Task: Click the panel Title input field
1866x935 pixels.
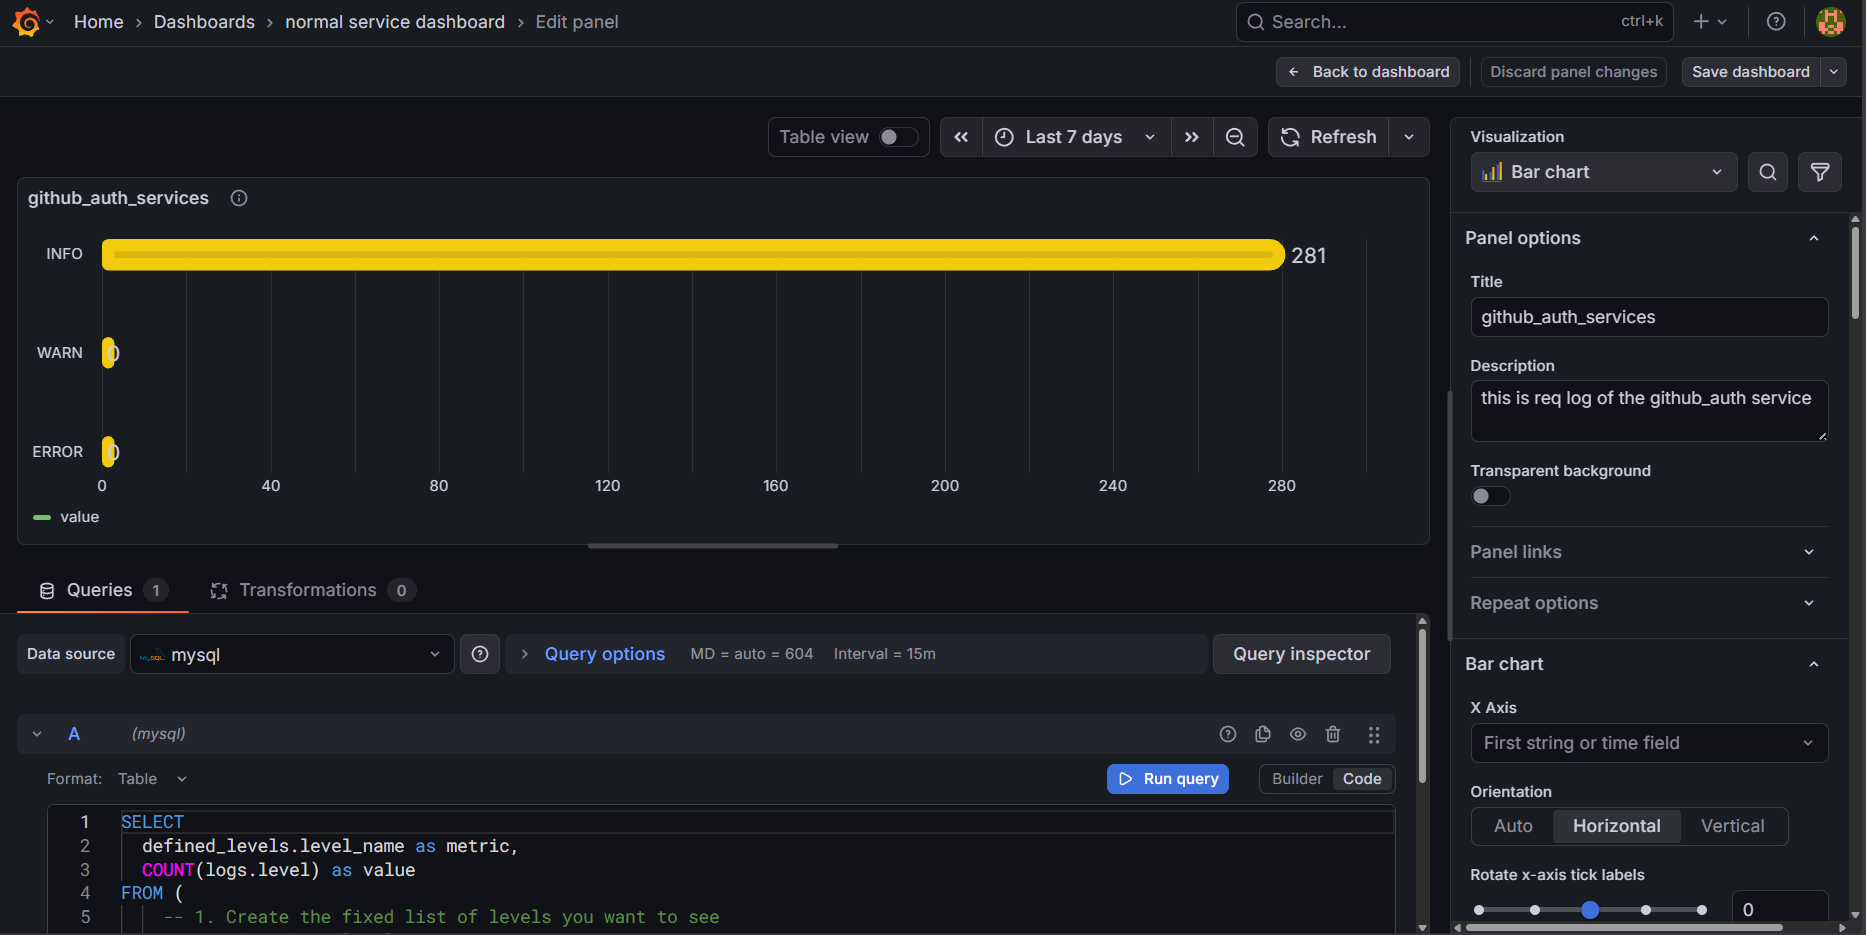Action: coord(1649,317)
